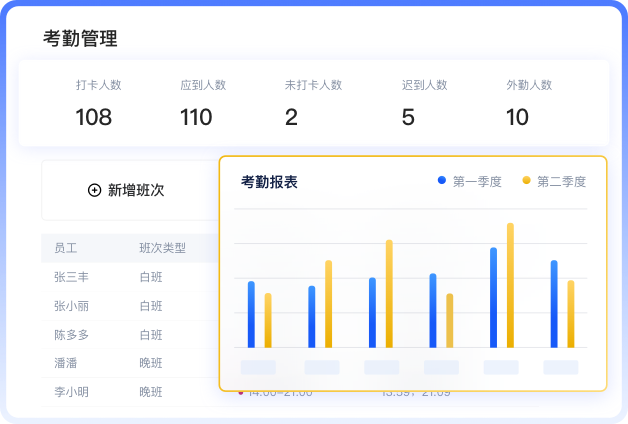This screenshot has width=628, height=424.
Task: Open the 迟到人数 5 statistic
Action: 425,102
